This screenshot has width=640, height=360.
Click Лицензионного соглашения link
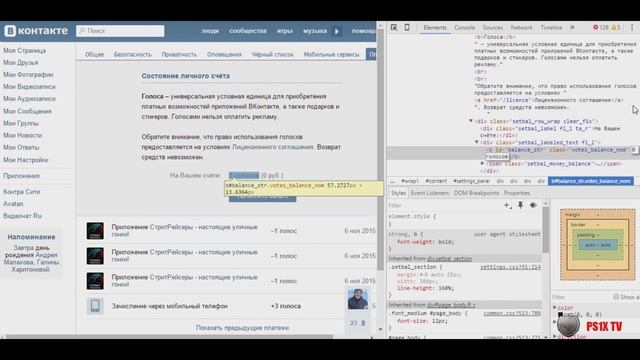click(x=273, y=147)
